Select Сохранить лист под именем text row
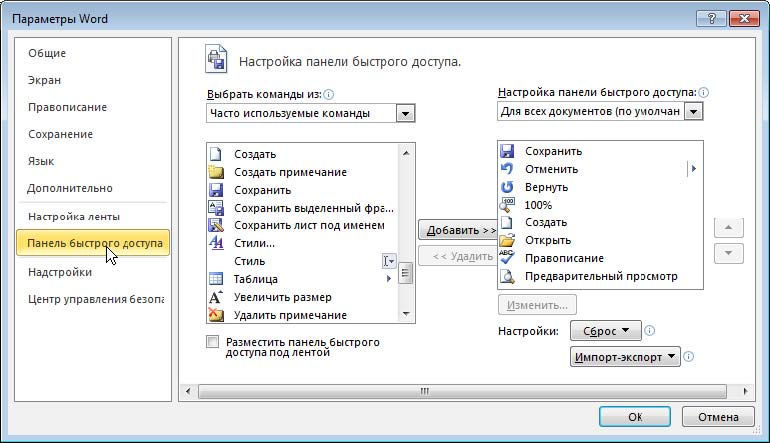The width and height of the screenshot is (770, 443). 309,225
